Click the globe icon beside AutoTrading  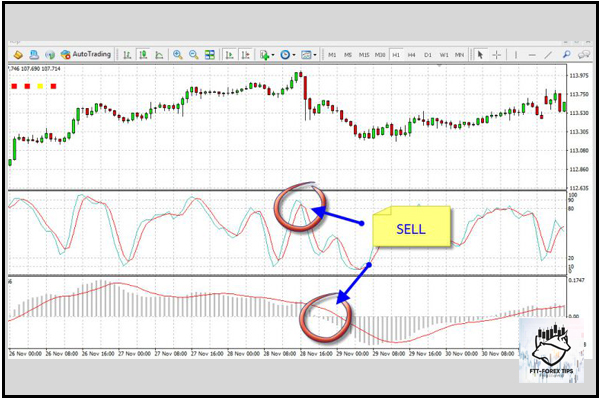(x=50, y=55)
